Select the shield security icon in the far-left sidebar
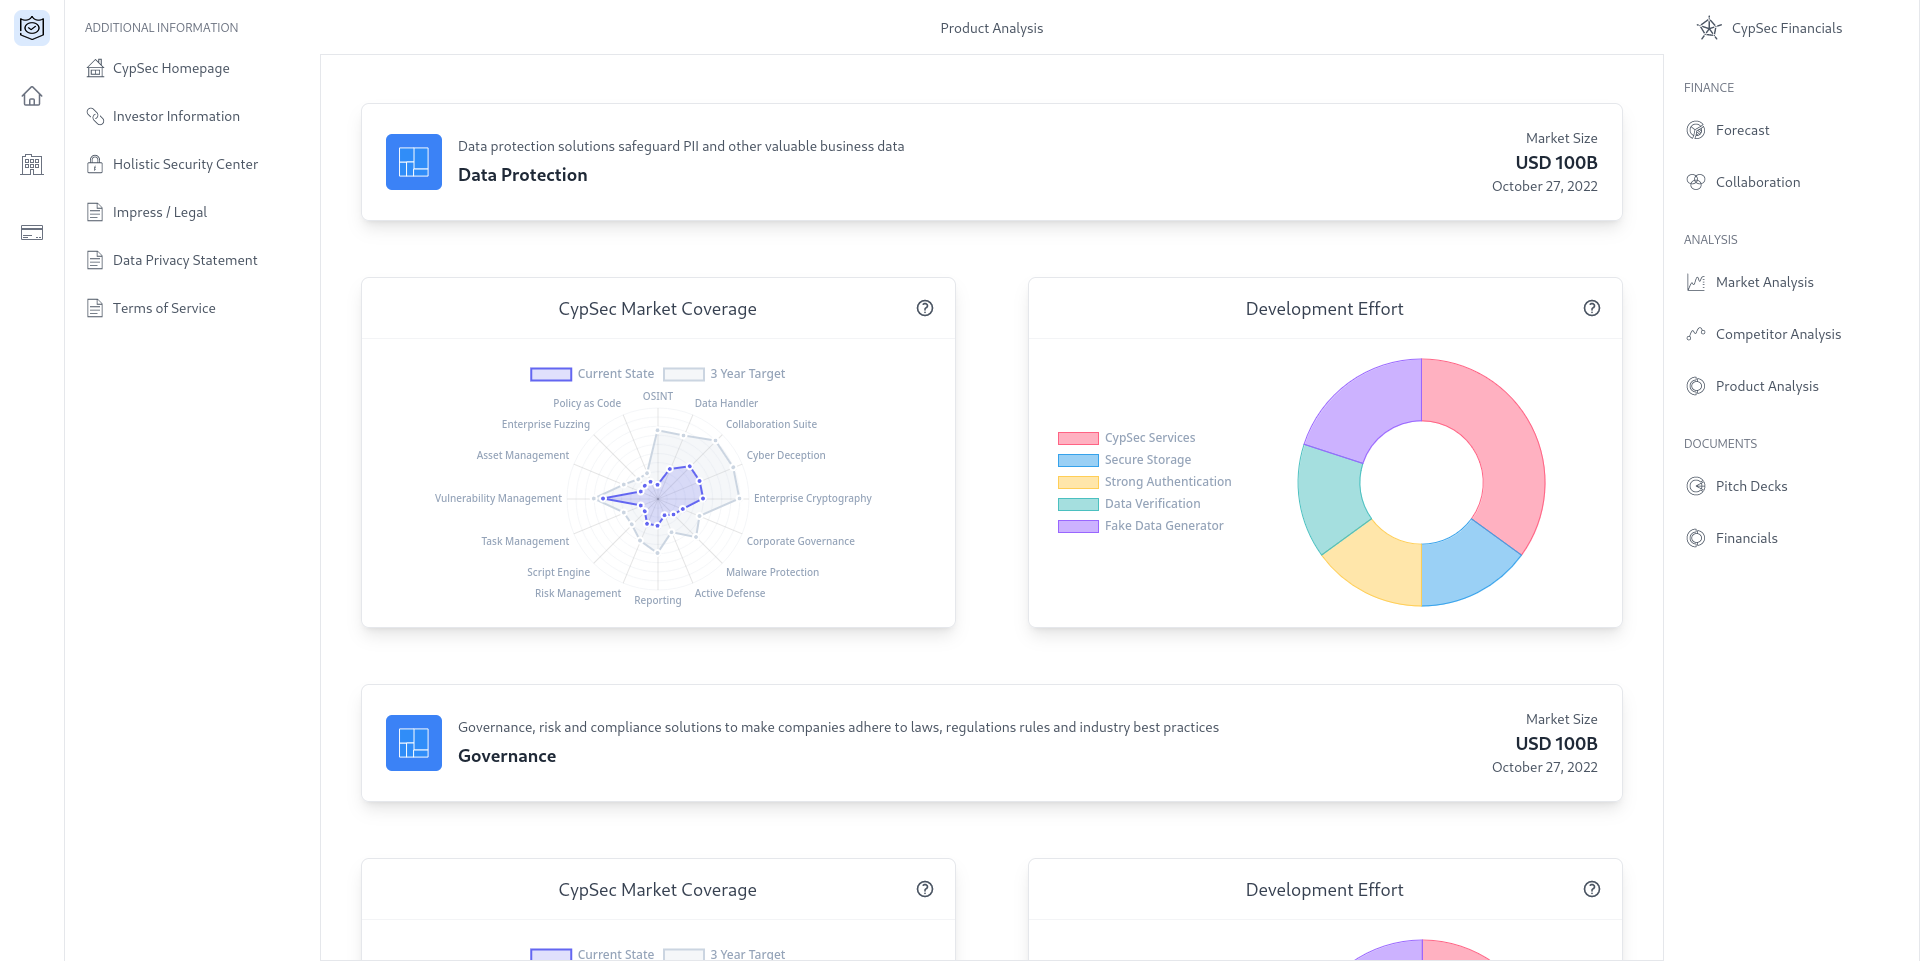 32,28
